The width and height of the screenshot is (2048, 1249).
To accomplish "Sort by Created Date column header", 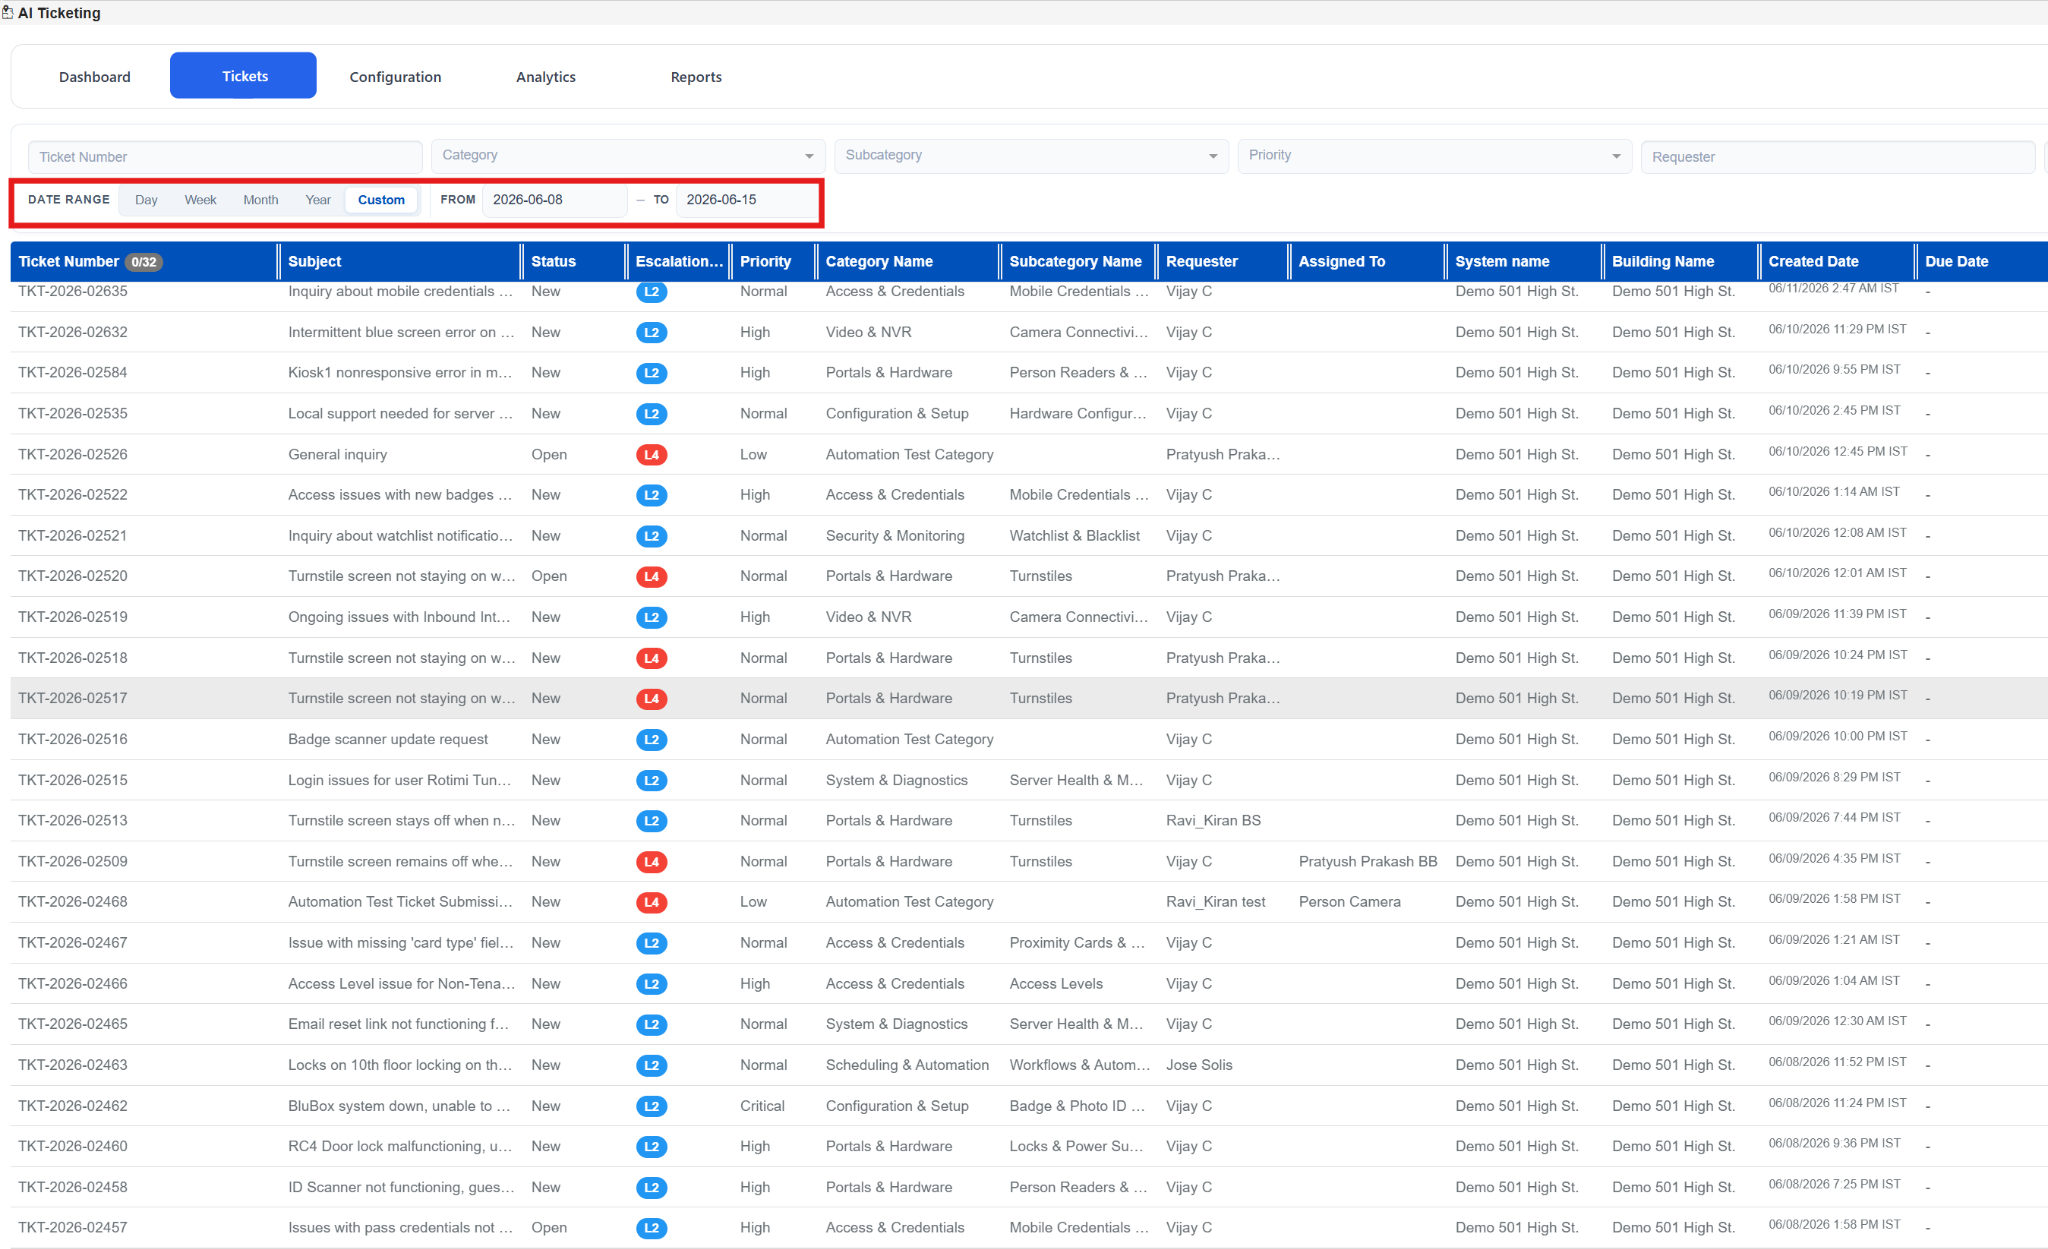I will coord(1813,262).
